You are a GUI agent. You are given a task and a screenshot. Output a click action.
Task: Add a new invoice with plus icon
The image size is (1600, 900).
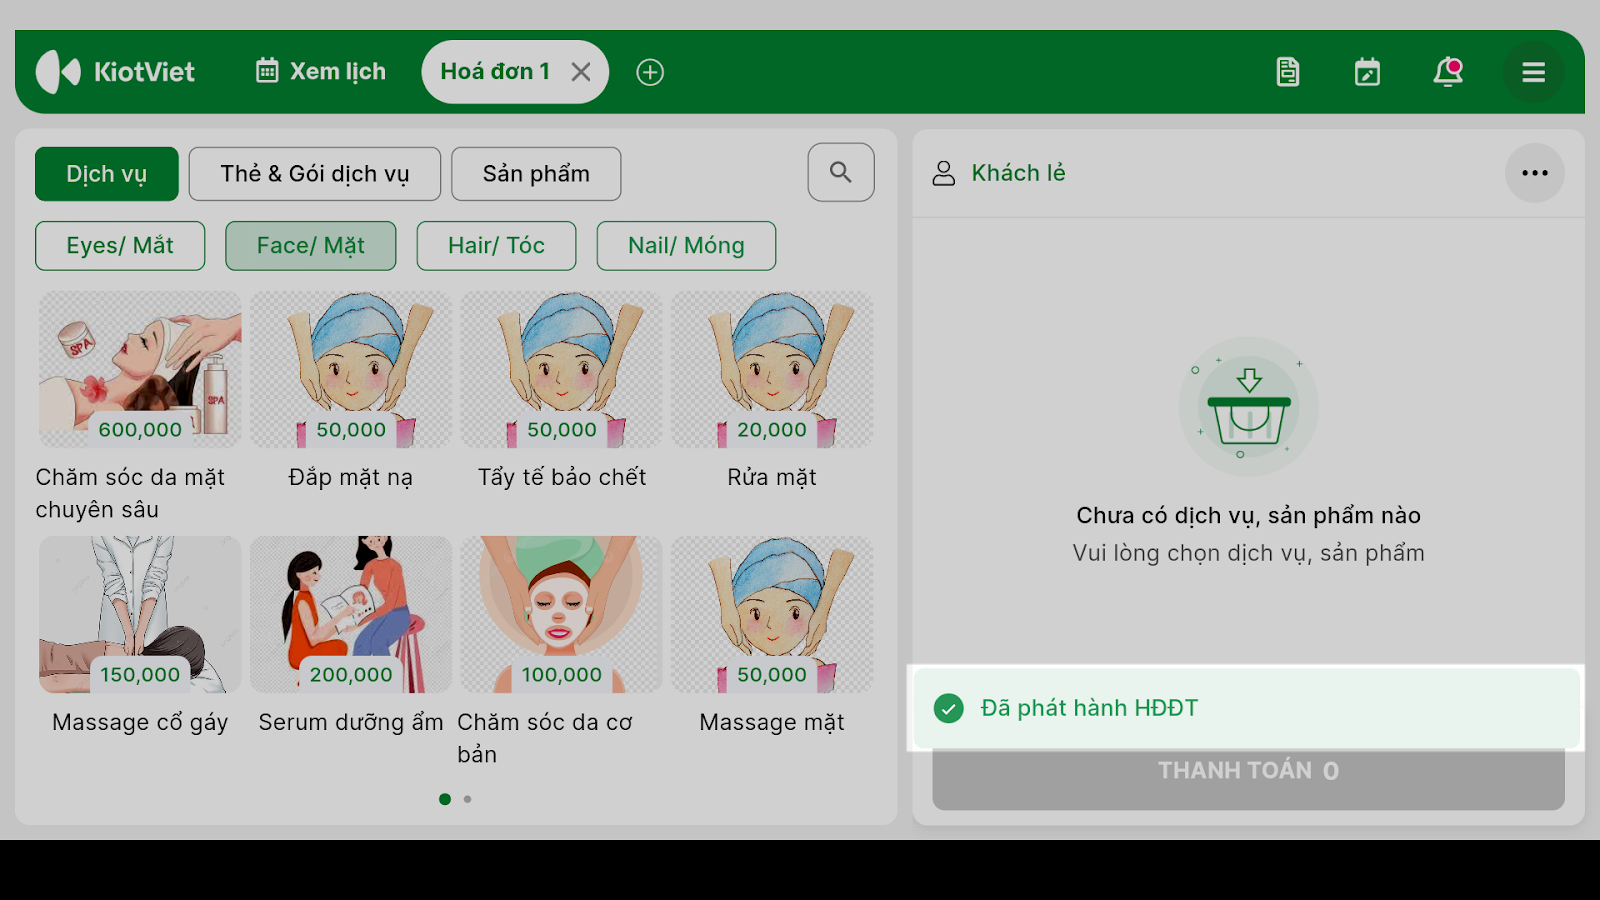[650, 72]
